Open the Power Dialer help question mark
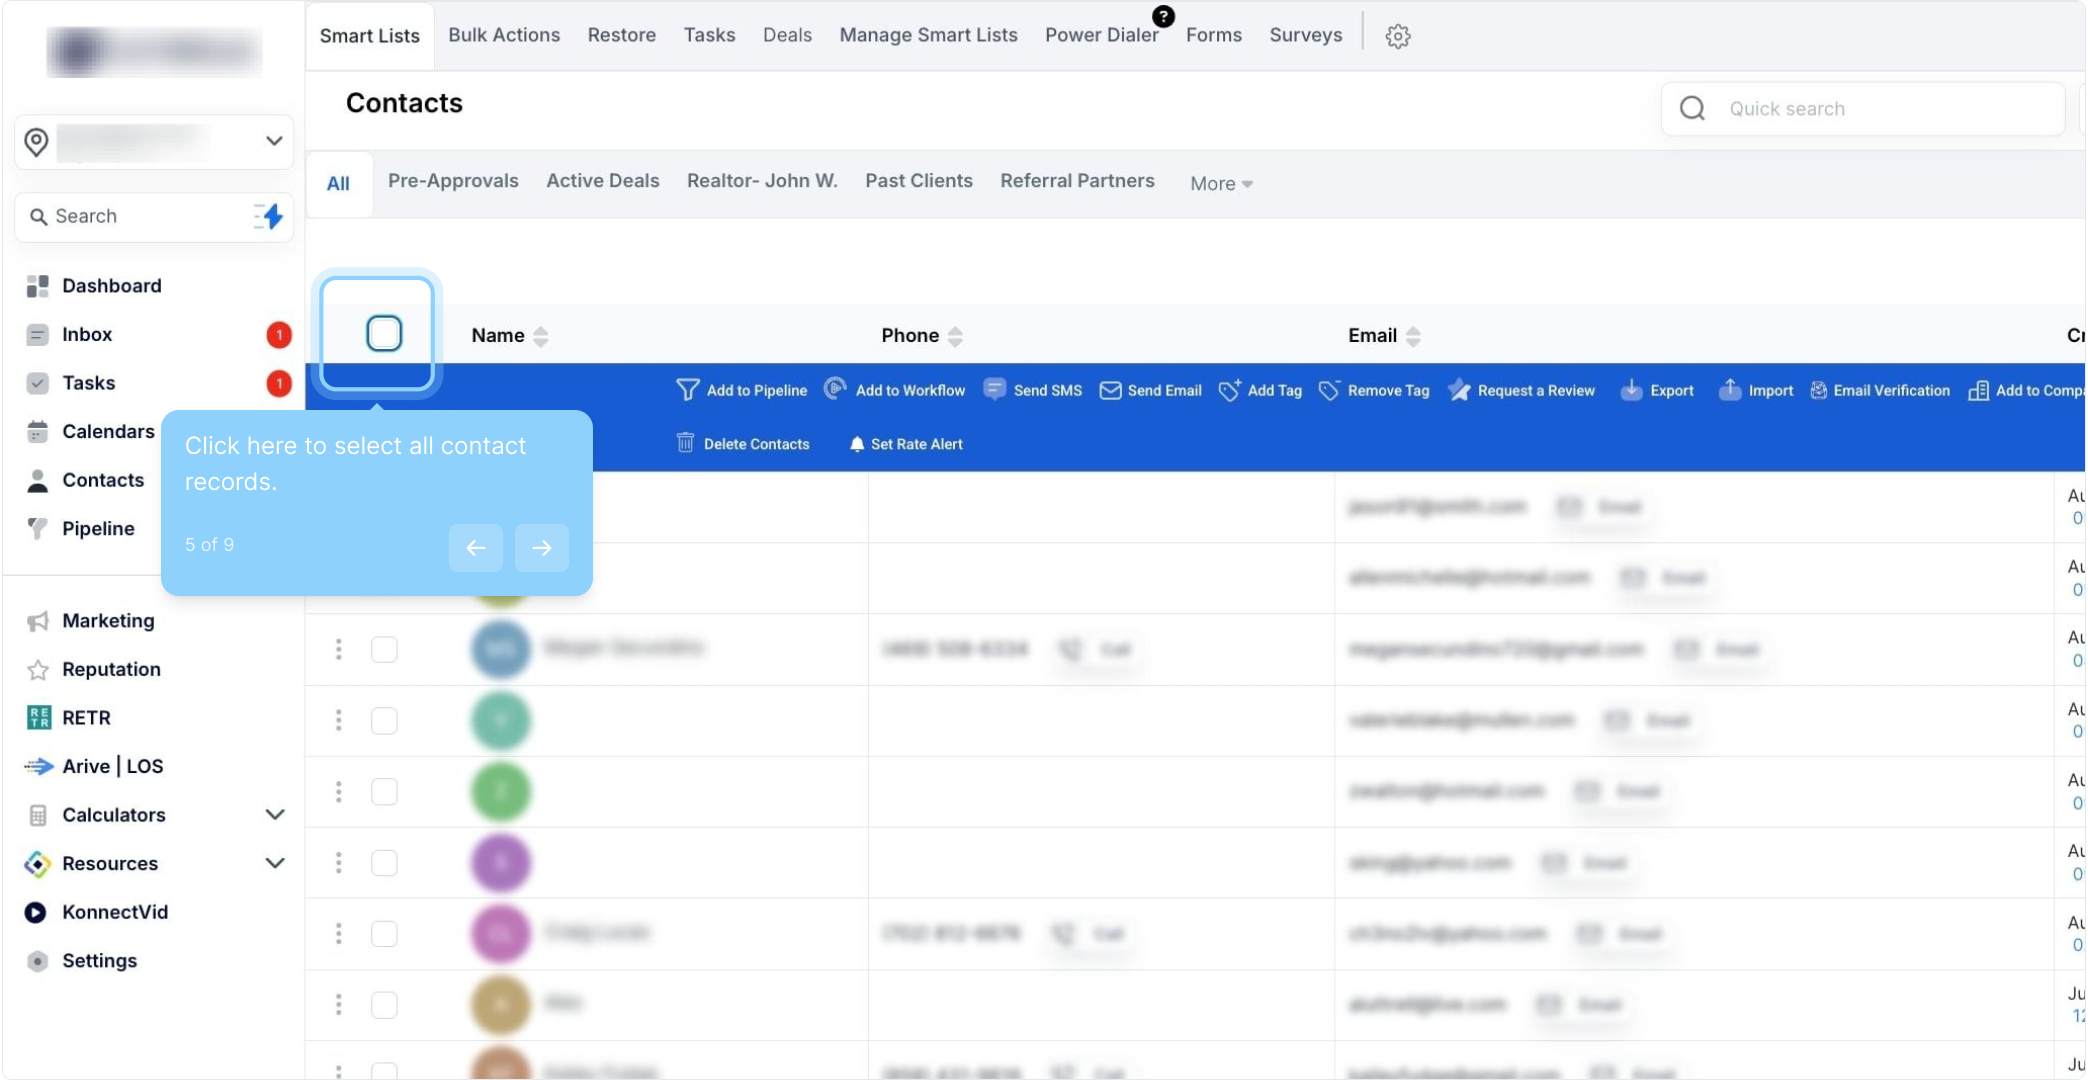This screenshot has width=2088, height=1080. (x=1163, y=16)
